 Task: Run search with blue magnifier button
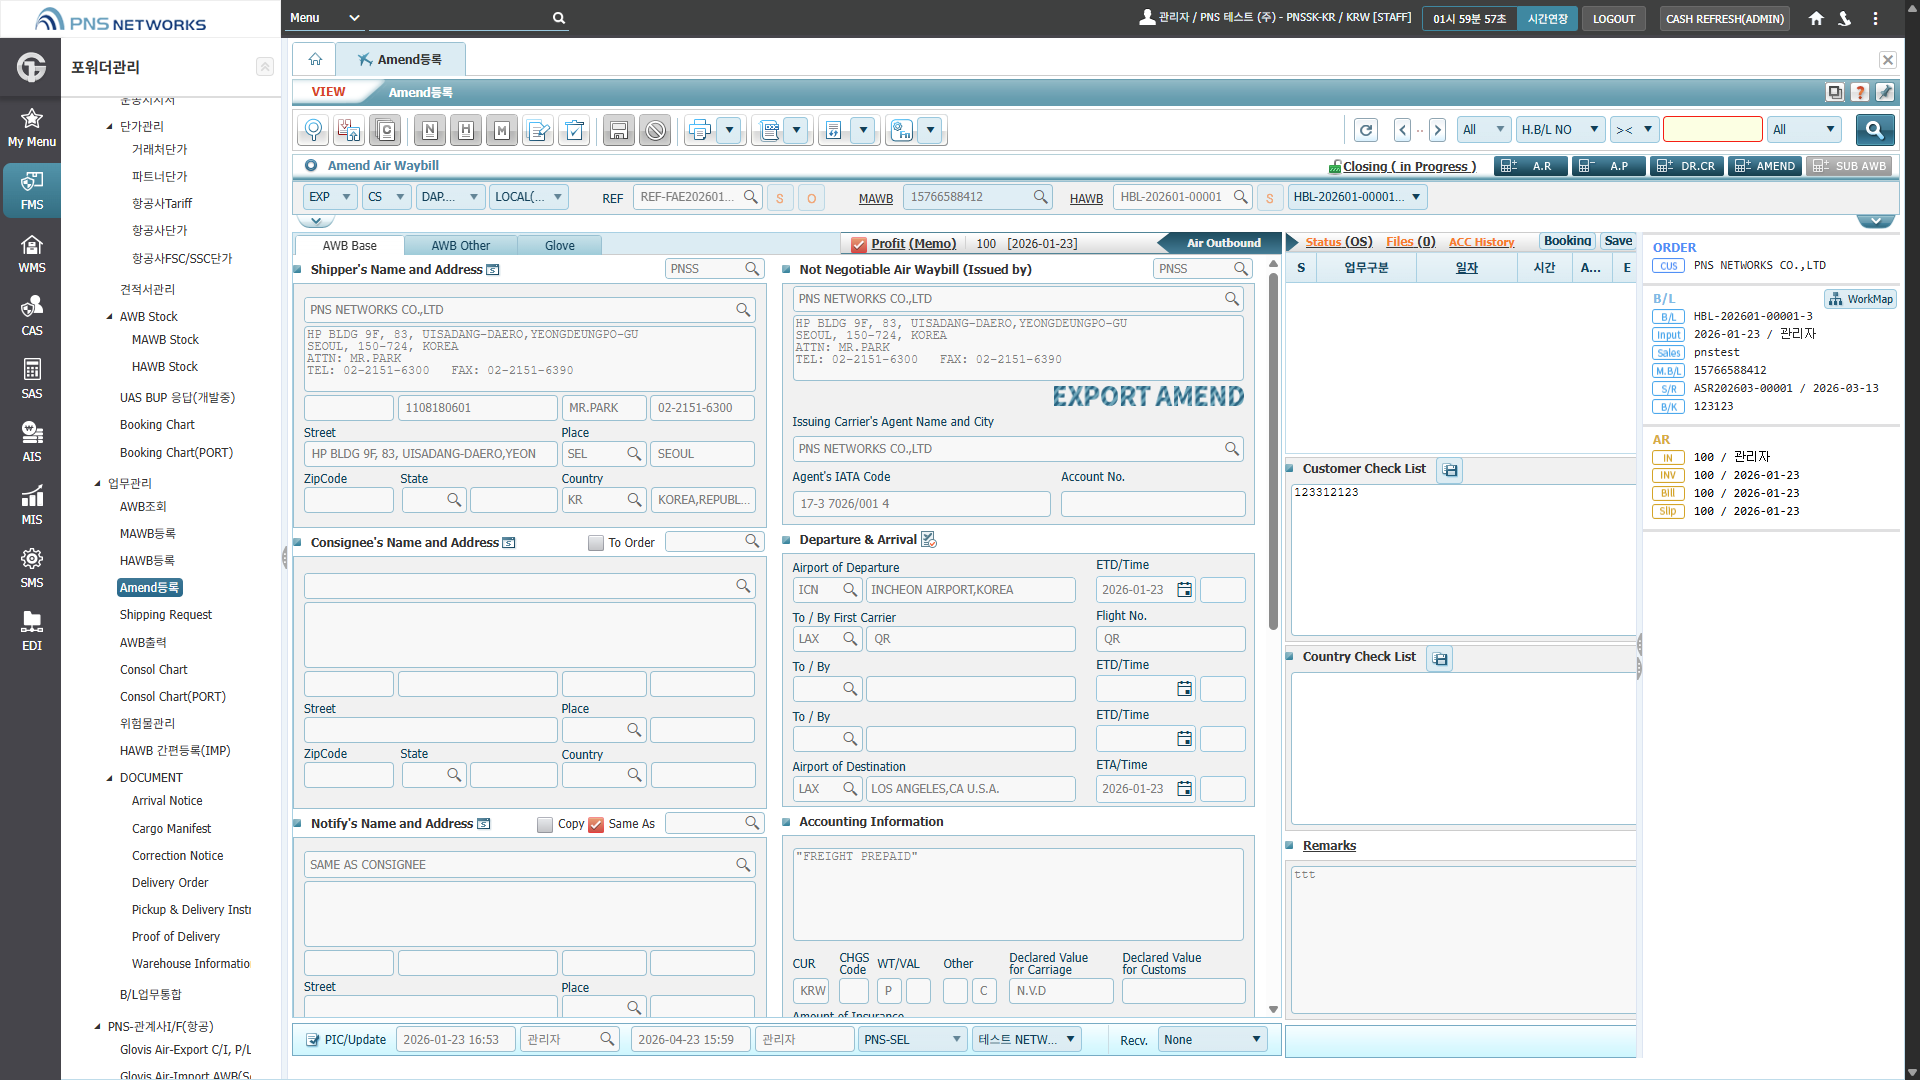tap(1874, 130)
